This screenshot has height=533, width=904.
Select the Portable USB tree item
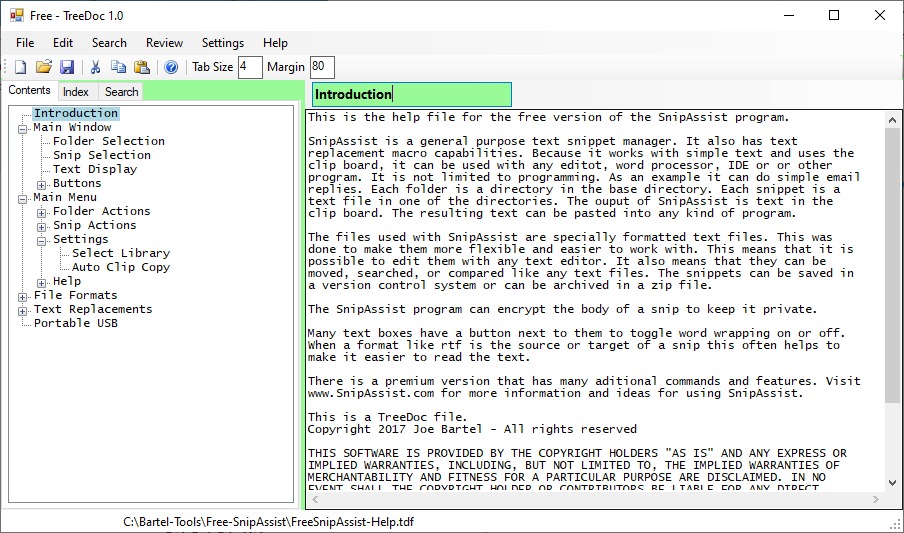click(76, 323)
